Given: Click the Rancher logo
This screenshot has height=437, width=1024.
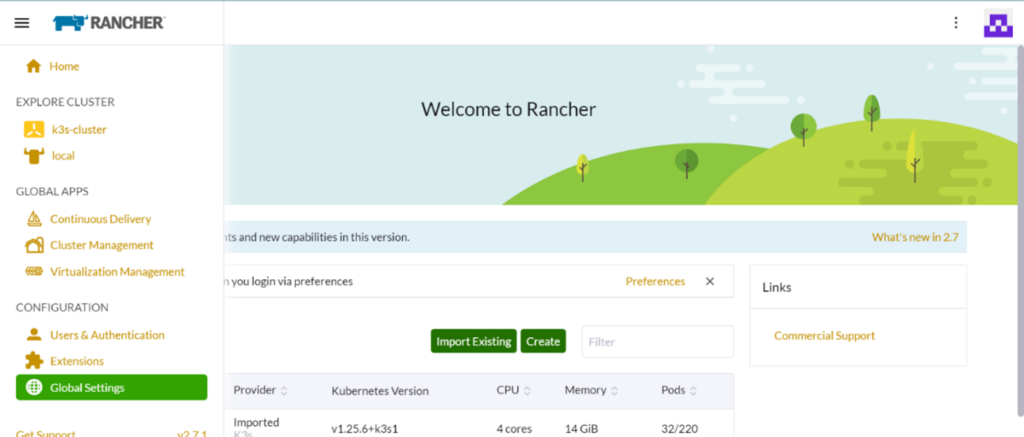Looking at the screenshot, I should coord(109,22).
